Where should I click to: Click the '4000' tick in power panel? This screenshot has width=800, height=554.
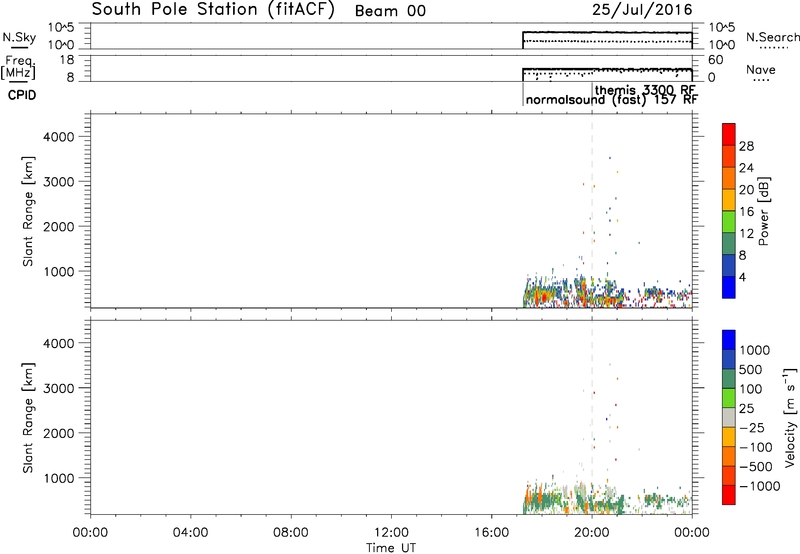58,137
